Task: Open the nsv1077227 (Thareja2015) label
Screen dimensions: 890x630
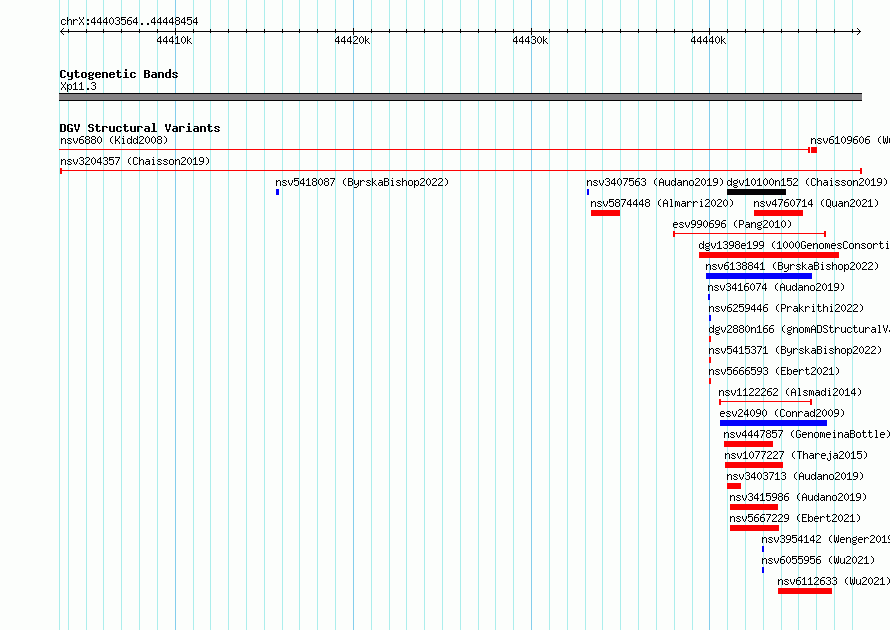Action: (x=796, y=455)
